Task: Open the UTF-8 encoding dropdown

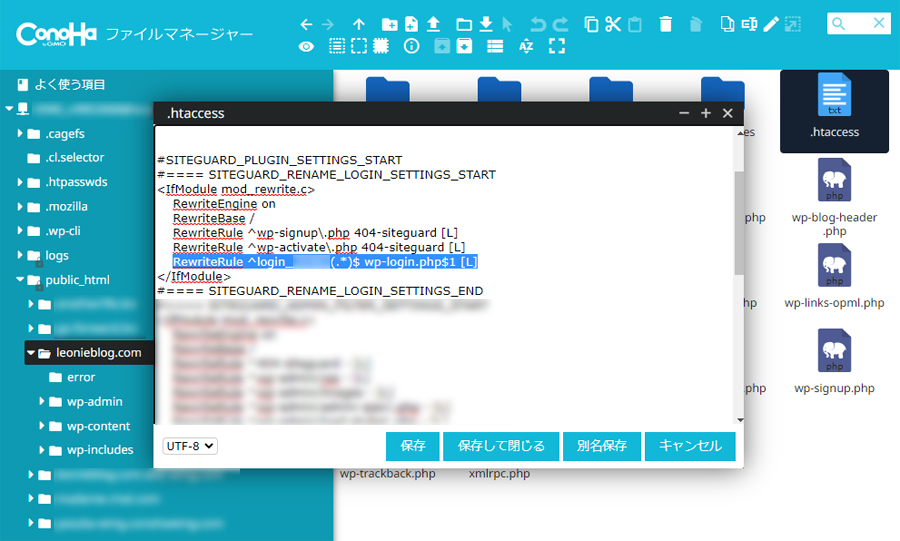Action: (x=190, y=446)
